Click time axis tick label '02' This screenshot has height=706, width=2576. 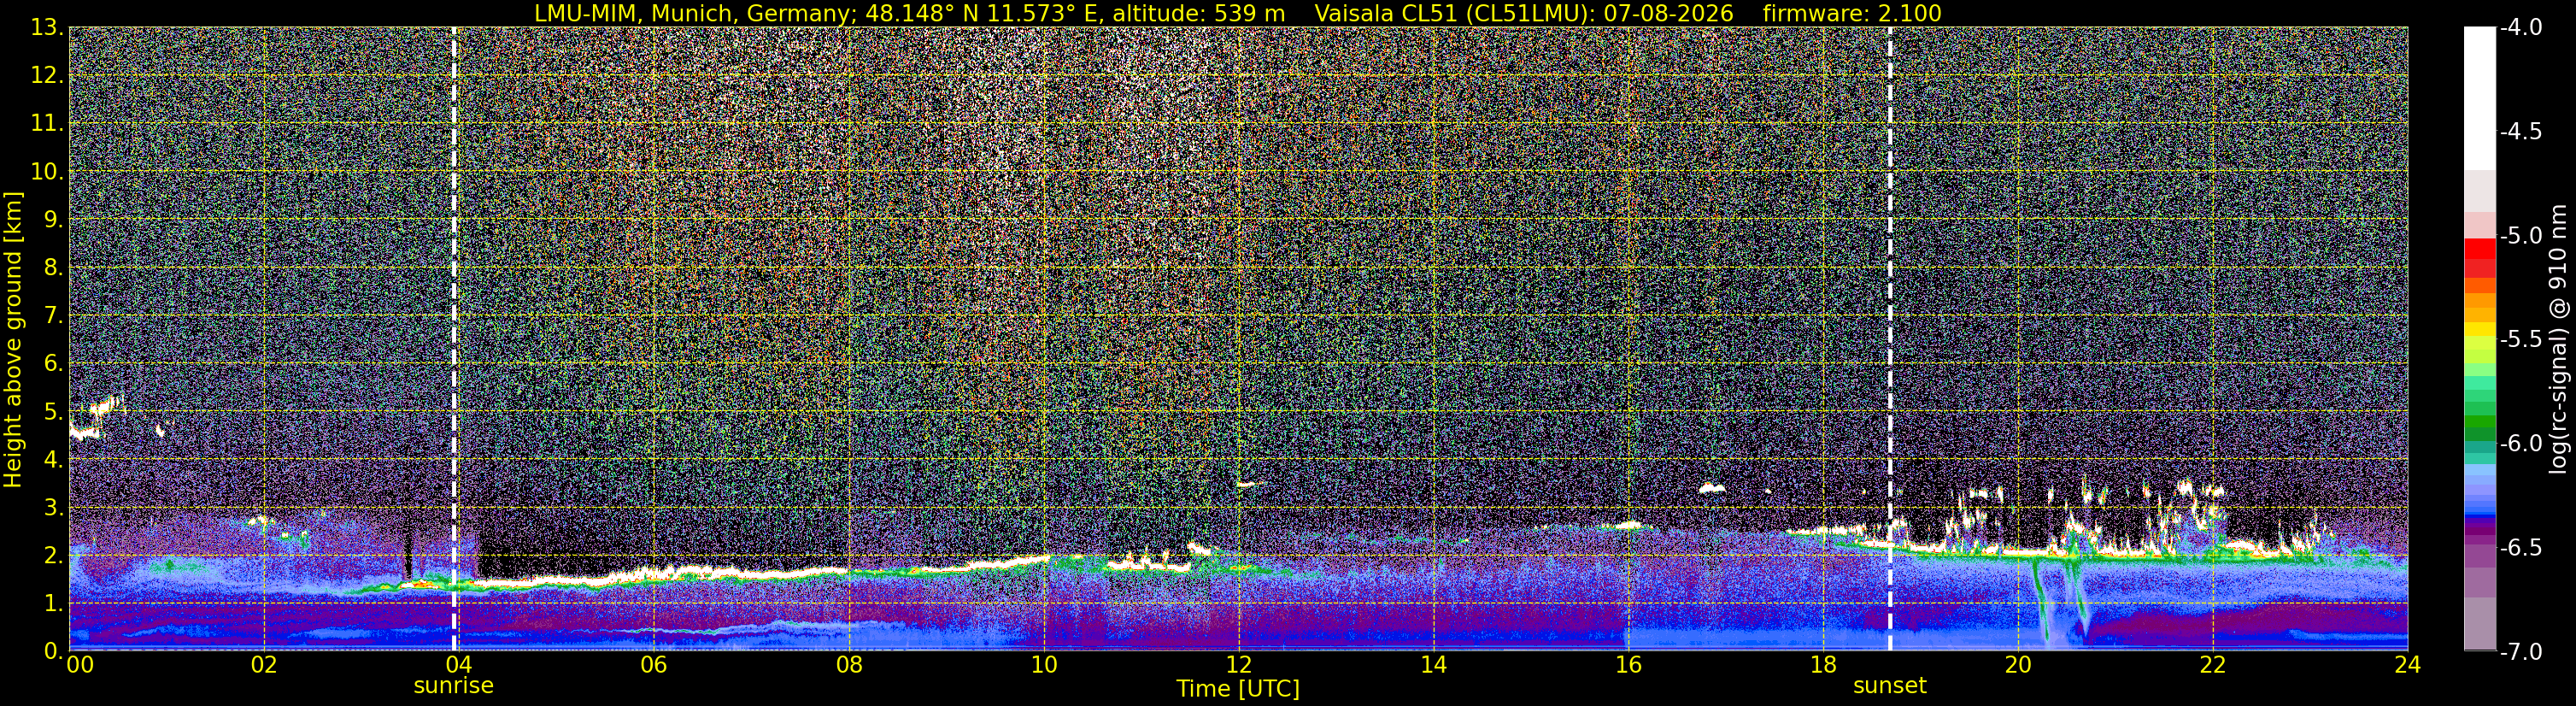(263, 666)
